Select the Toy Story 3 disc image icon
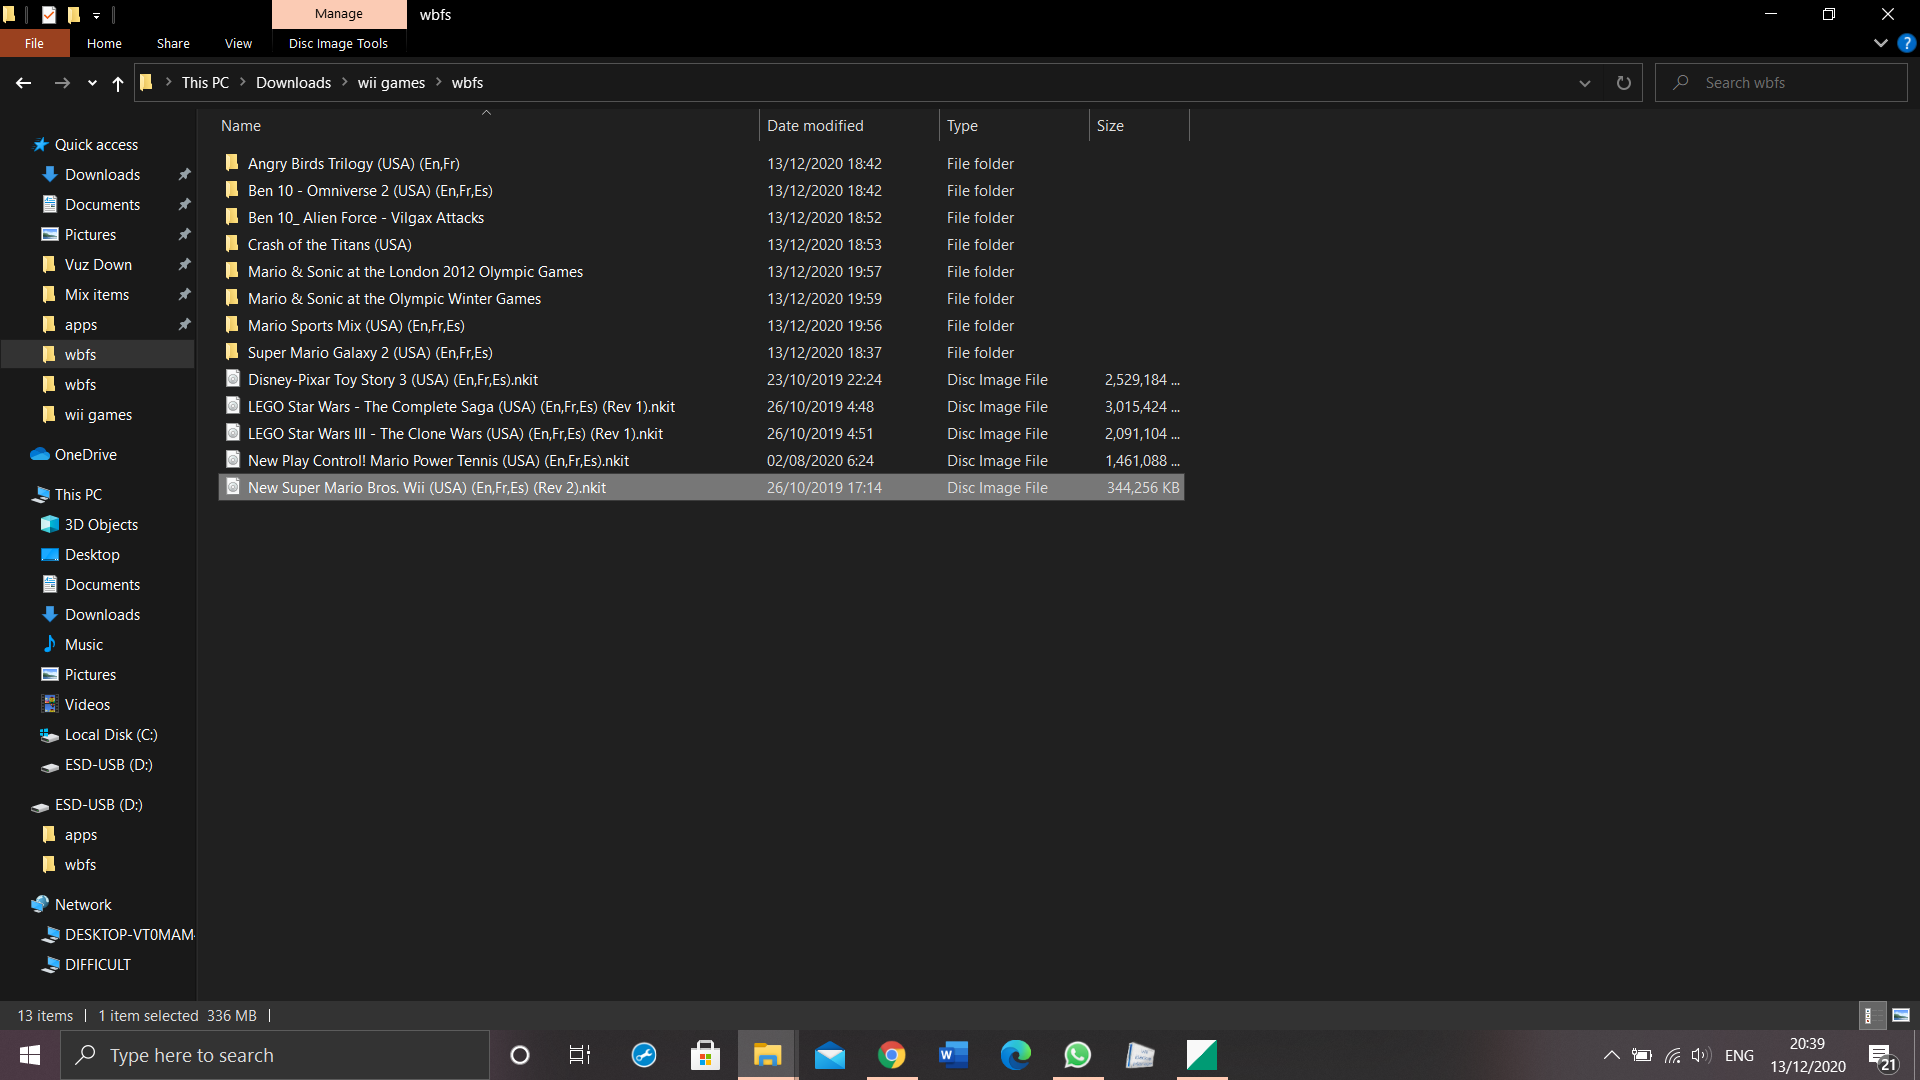The height and width of the screenshot is (1080, 1920). [x=233, y=379]
